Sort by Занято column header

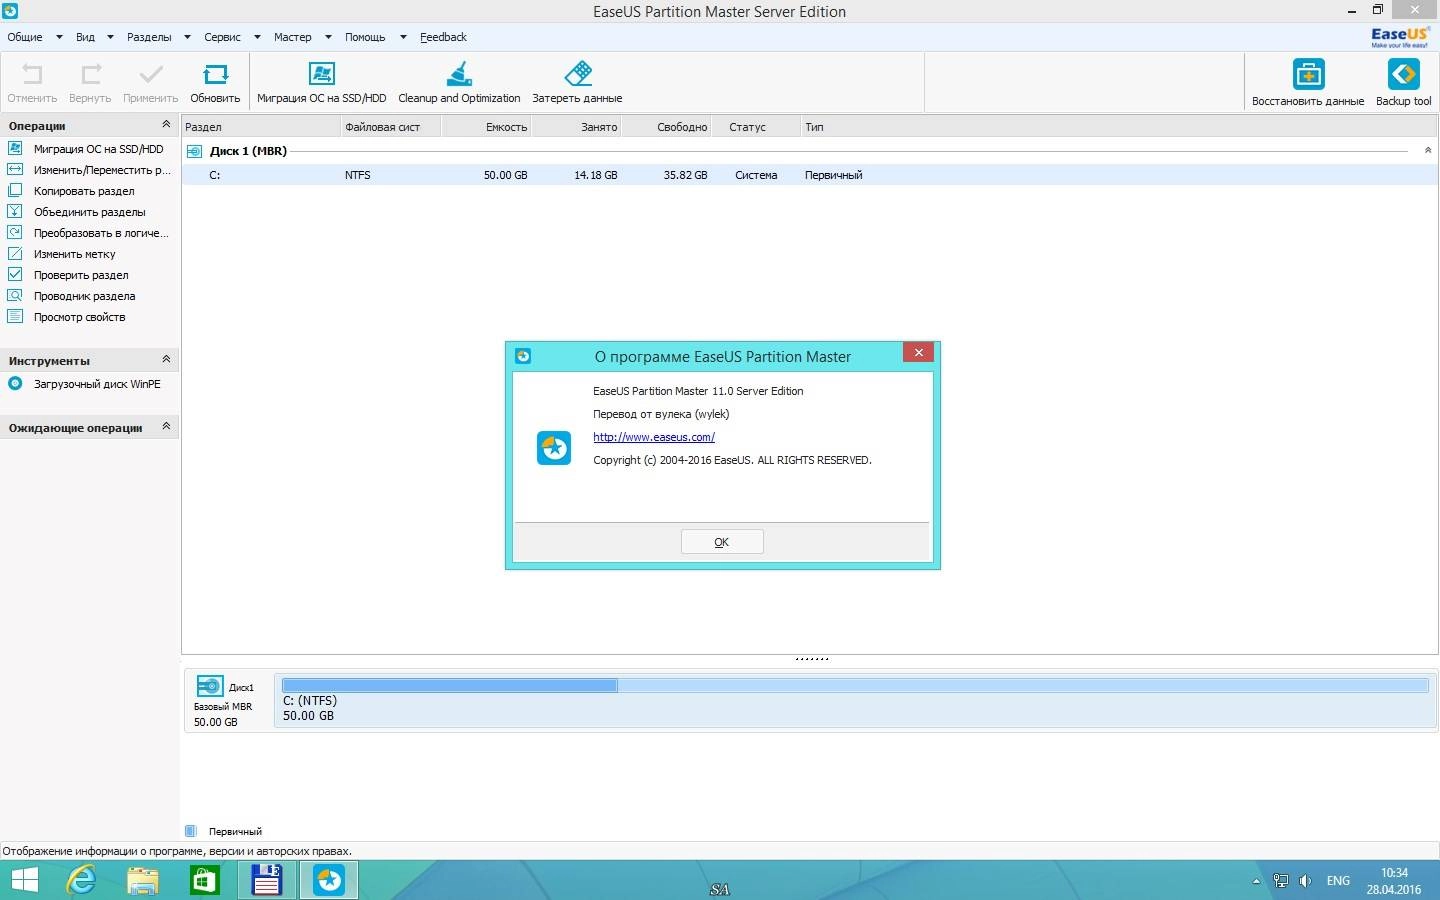pyautogui.click(x=576, y=127)
